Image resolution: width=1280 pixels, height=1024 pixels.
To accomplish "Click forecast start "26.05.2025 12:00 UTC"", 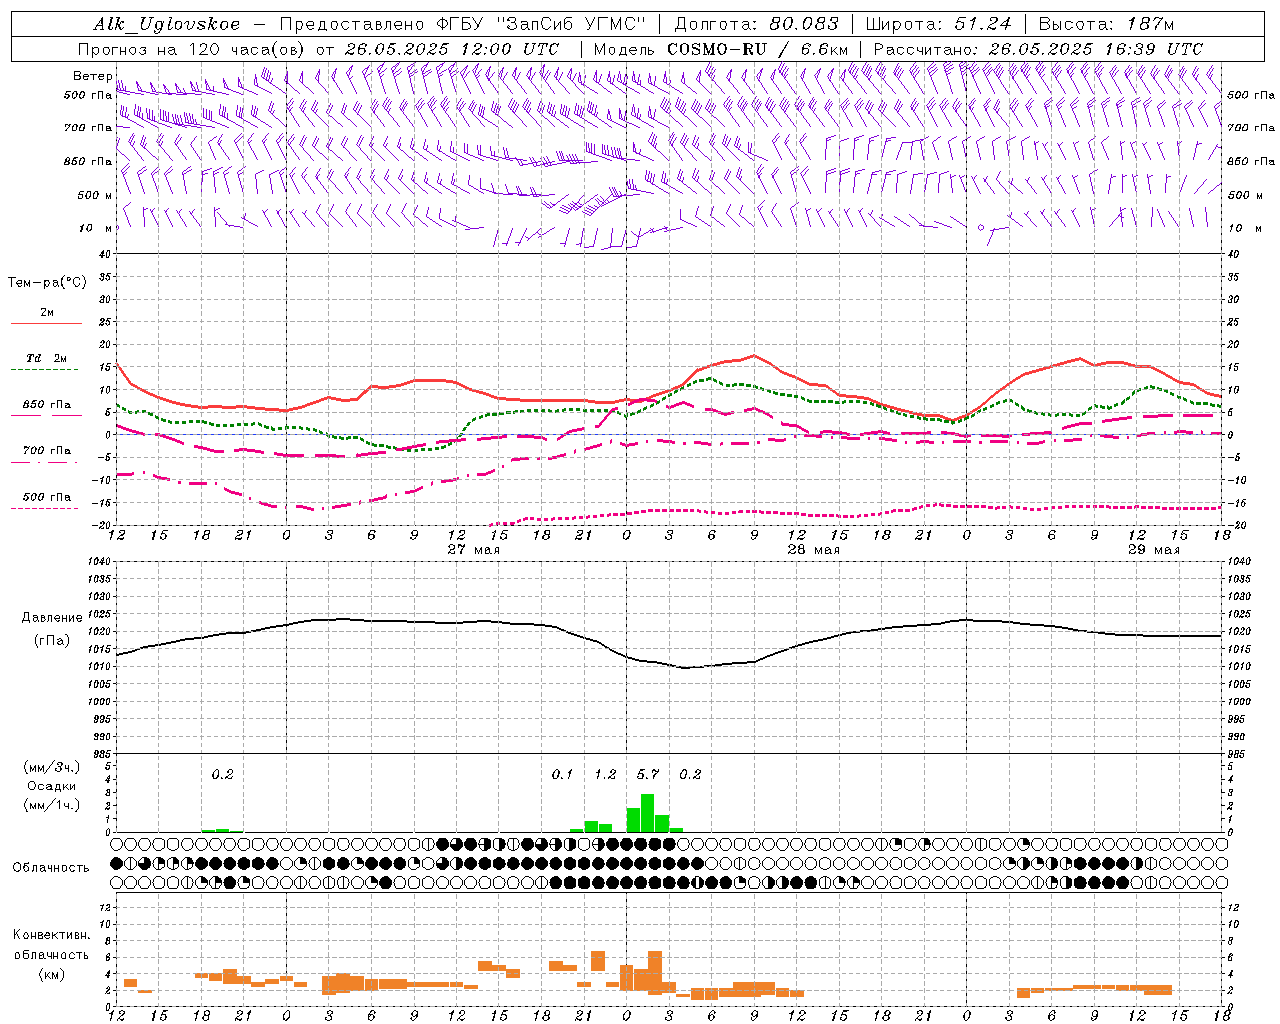I will [451, 49].
